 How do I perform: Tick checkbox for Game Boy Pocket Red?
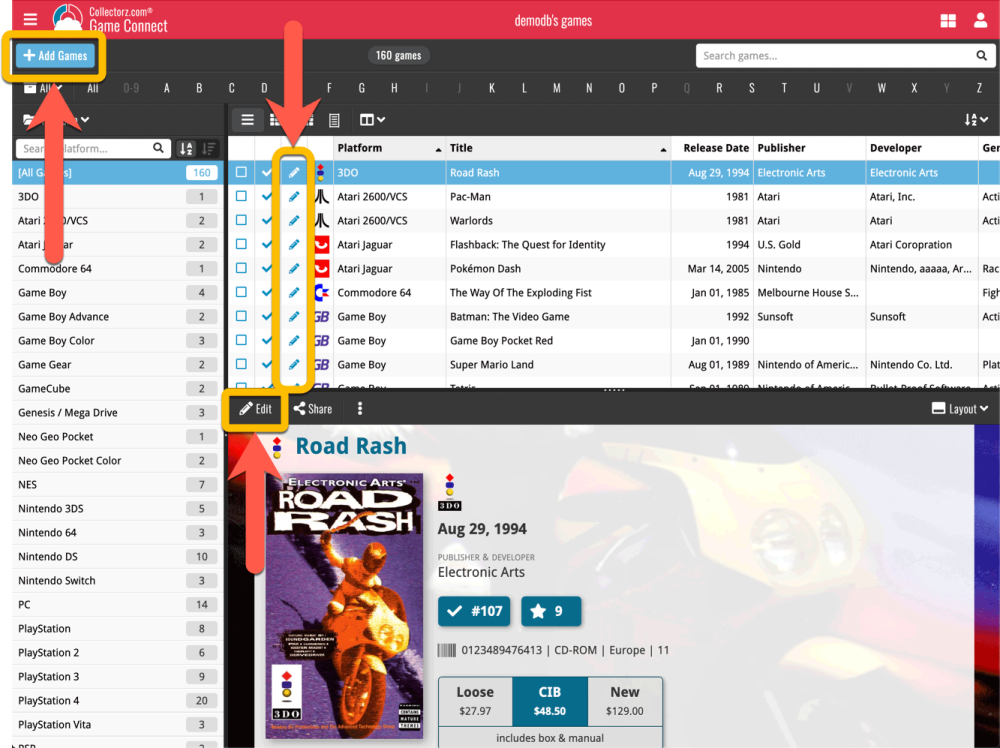pos(241,340)
